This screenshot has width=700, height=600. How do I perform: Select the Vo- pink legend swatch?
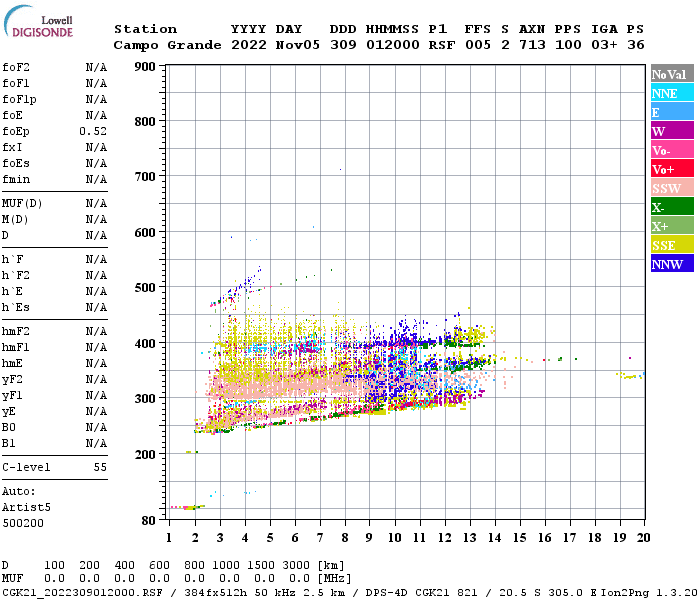click(x=672, y=150)
